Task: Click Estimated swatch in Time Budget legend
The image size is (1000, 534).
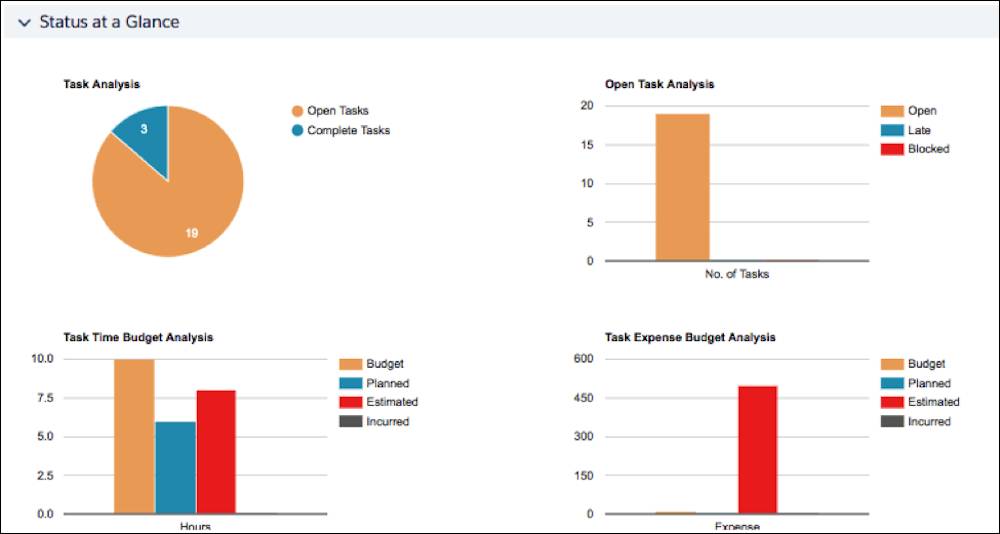Action: 350,402
